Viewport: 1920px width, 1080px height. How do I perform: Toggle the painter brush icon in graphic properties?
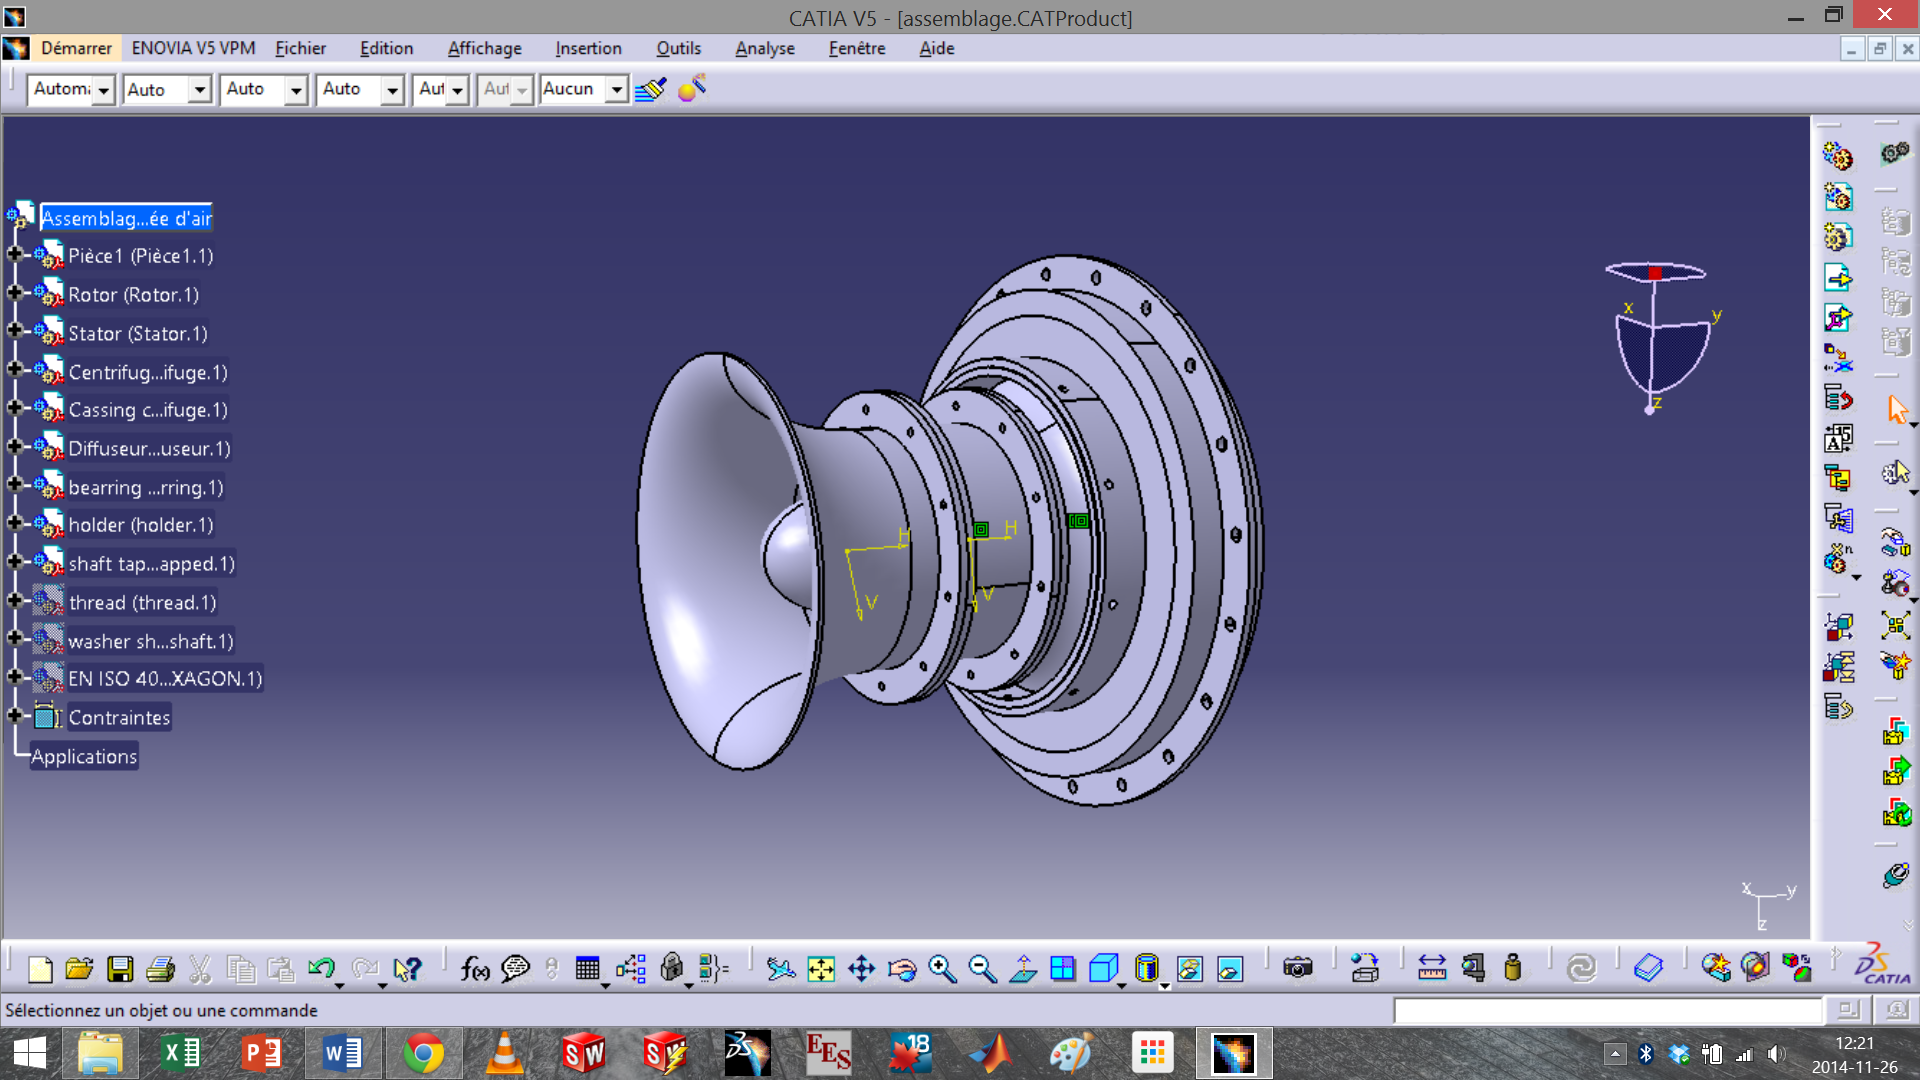click(x=651, y=90)
